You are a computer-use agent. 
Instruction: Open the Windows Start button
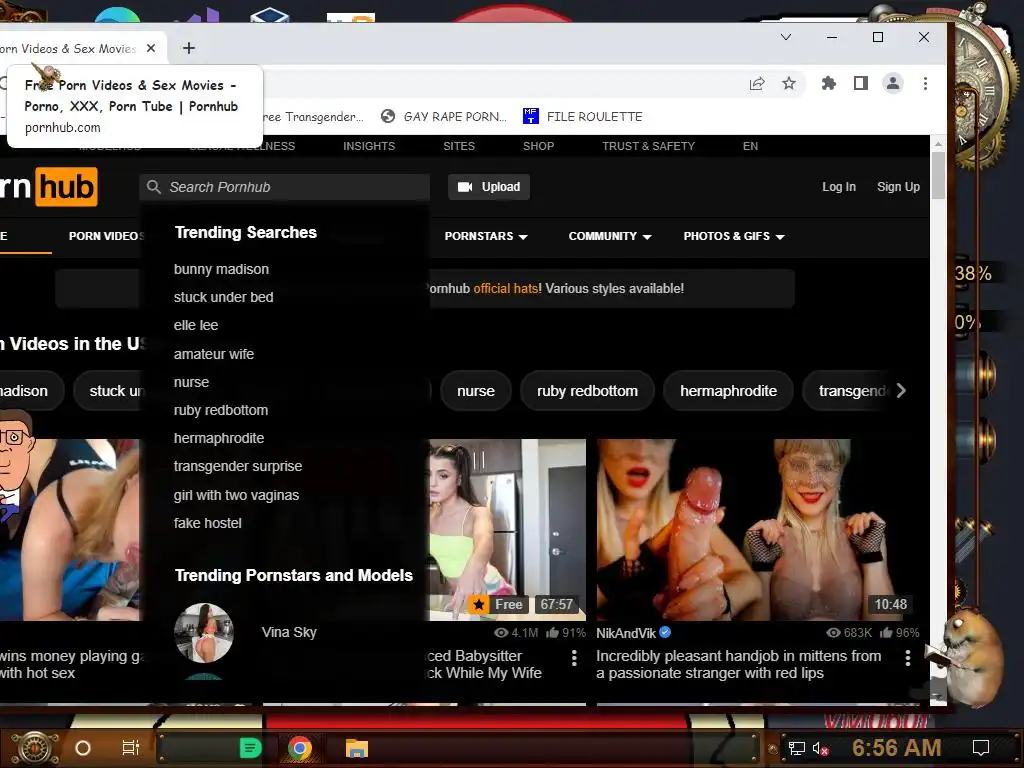(35, 748)
